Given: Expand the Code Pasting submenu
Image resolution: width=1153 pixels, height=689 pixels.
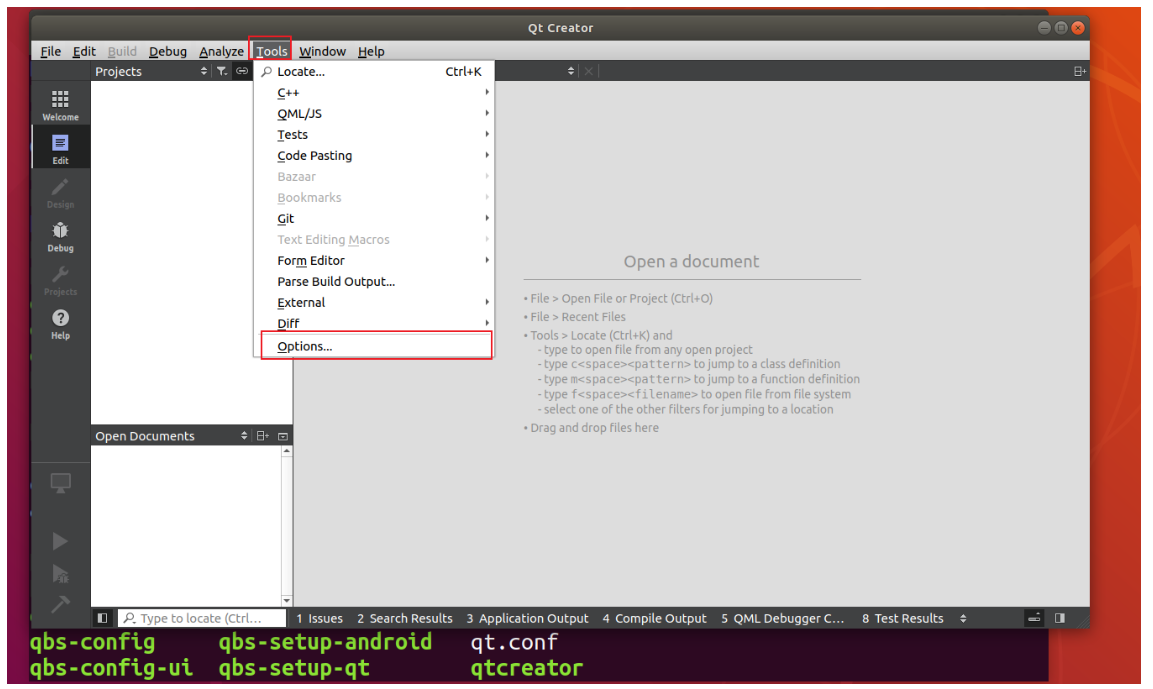Looking at the screenshot, I should 374,155.
